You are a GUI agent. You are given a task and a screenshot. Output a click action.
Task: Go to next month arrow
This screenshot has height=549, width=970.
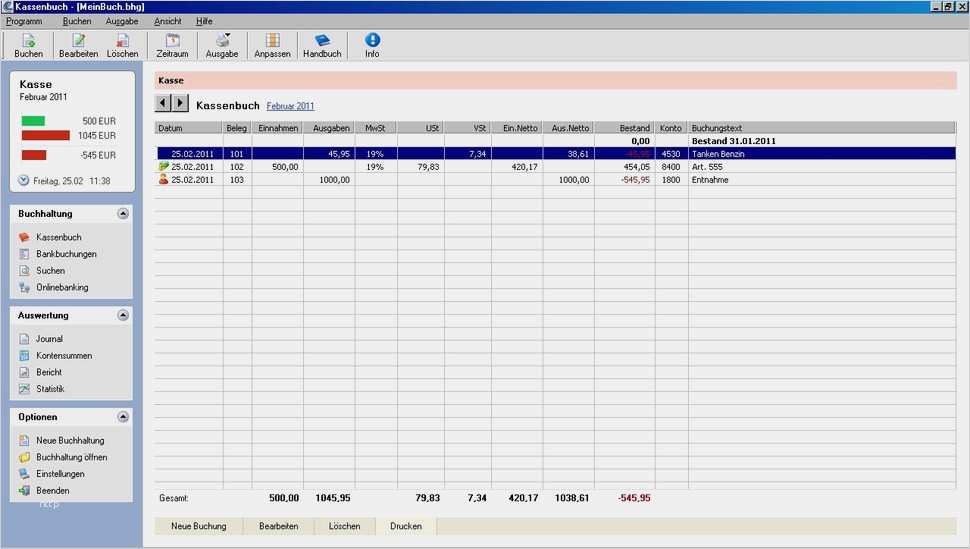(x=180, y=103)
